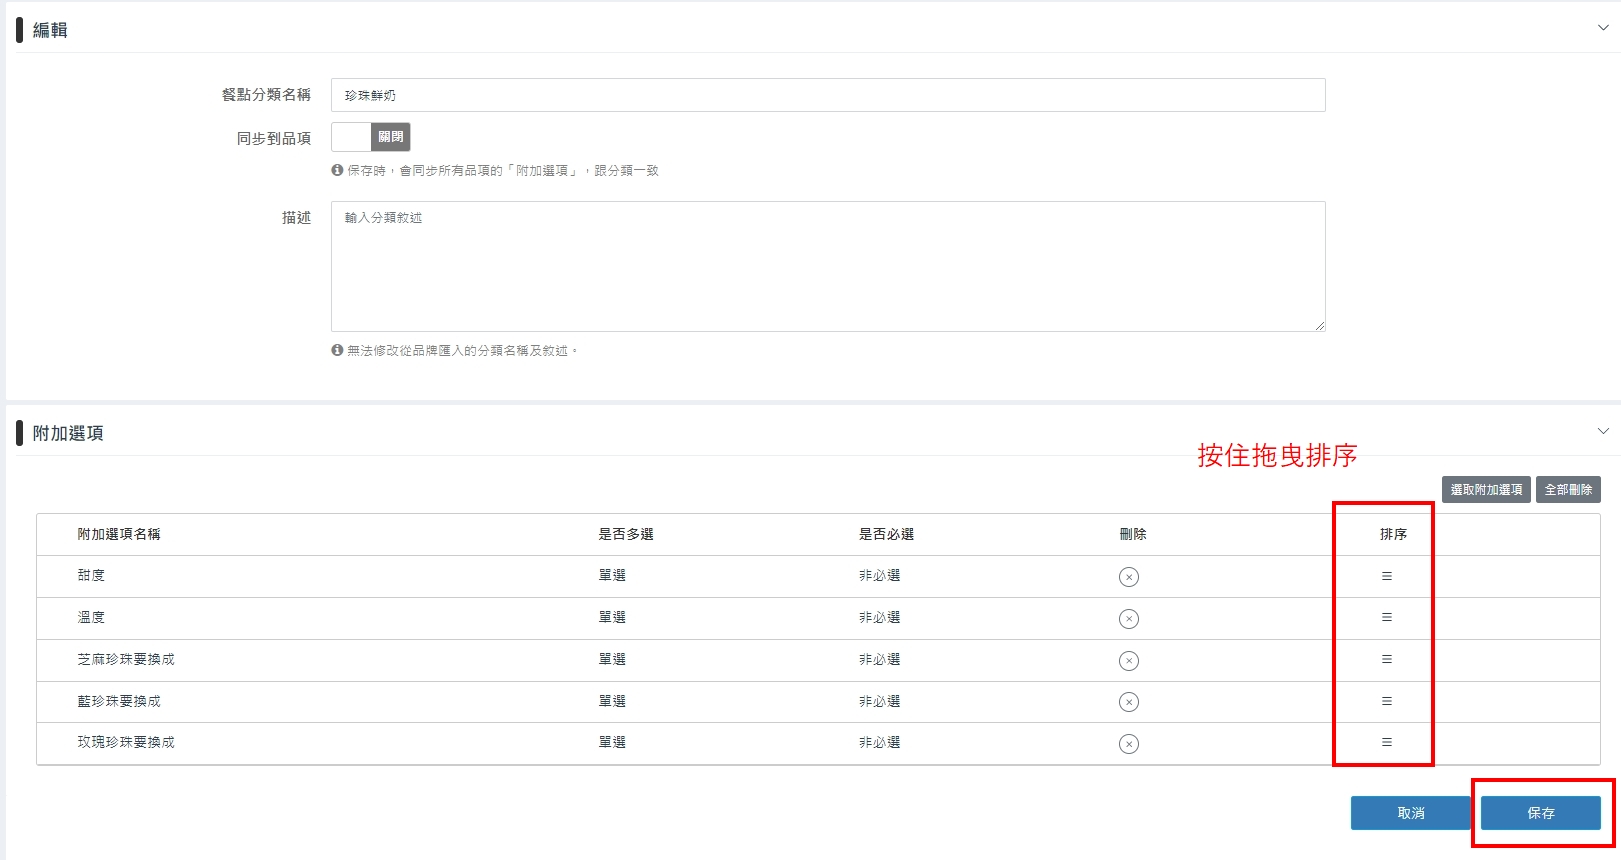Click into the 描述 textarea

click(827, 266)
